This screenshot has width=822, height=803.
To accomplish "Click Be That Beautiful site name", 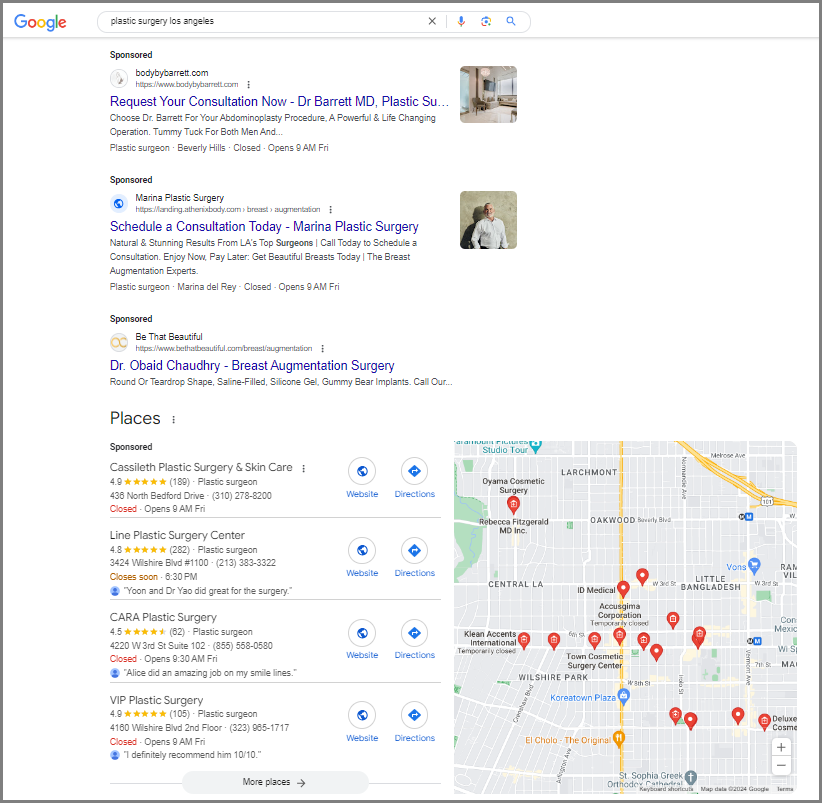I will (x=169, y=337).
